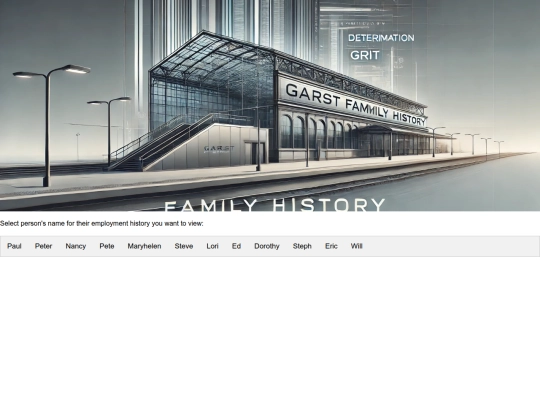Image resolution: width=540 pixels, height=405 pixels.
Task: Open Paul's employment history tab
Action: click(x=14, y=246)
